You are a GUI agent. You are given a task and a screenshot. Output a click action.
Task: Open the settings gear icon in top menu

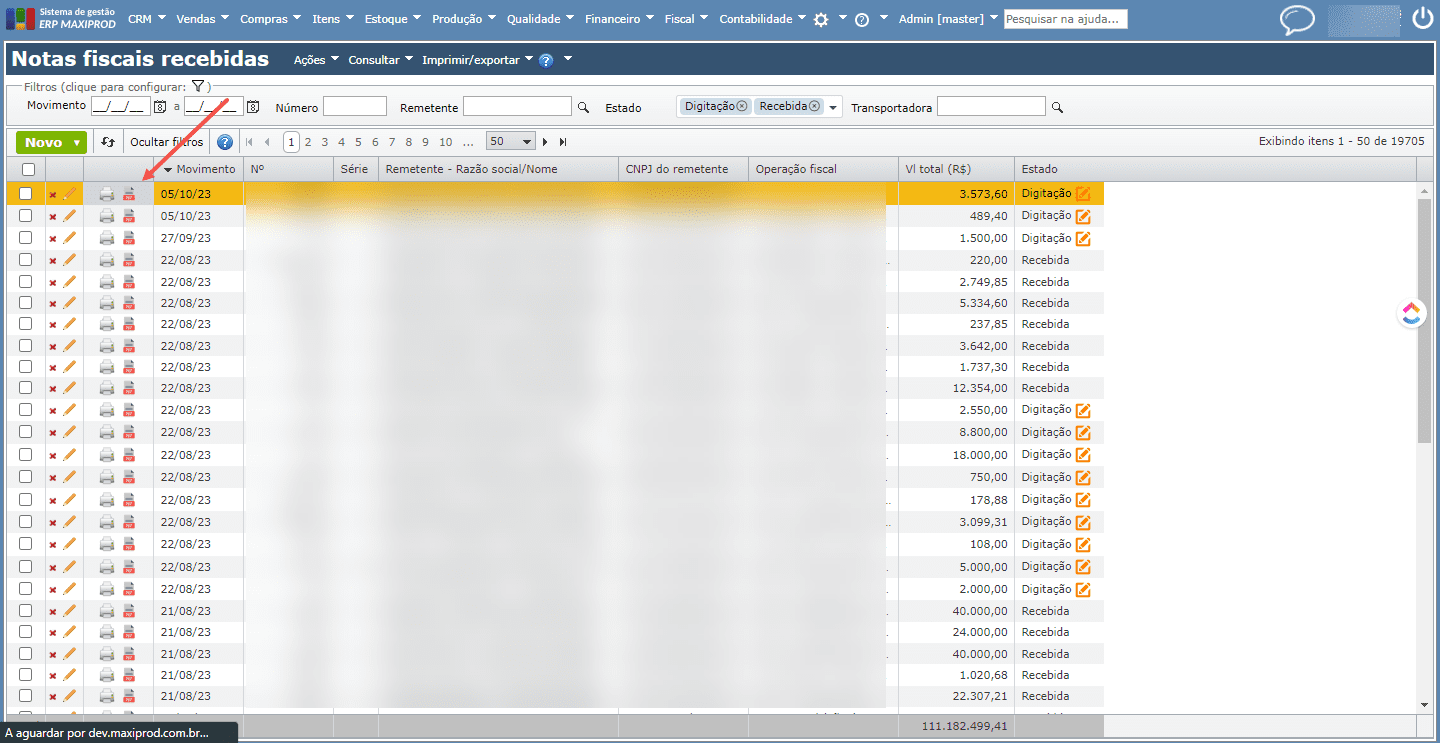pos(821,19)
